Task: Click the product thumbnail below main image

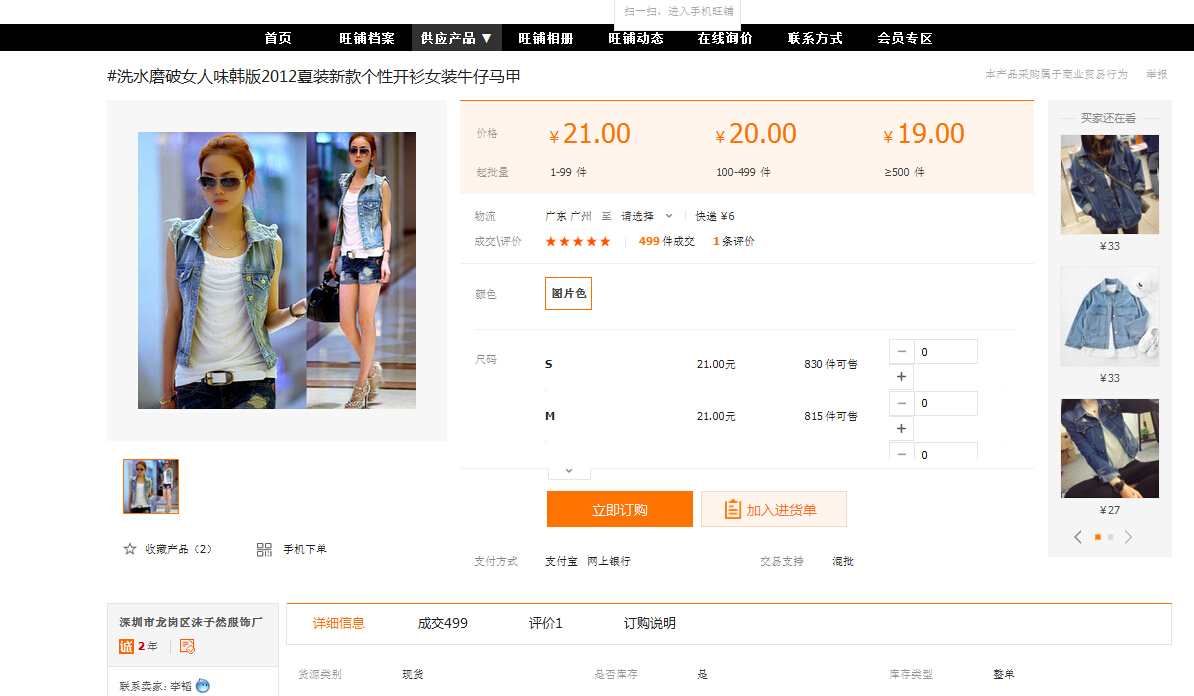Action: (x=151, y=486)
